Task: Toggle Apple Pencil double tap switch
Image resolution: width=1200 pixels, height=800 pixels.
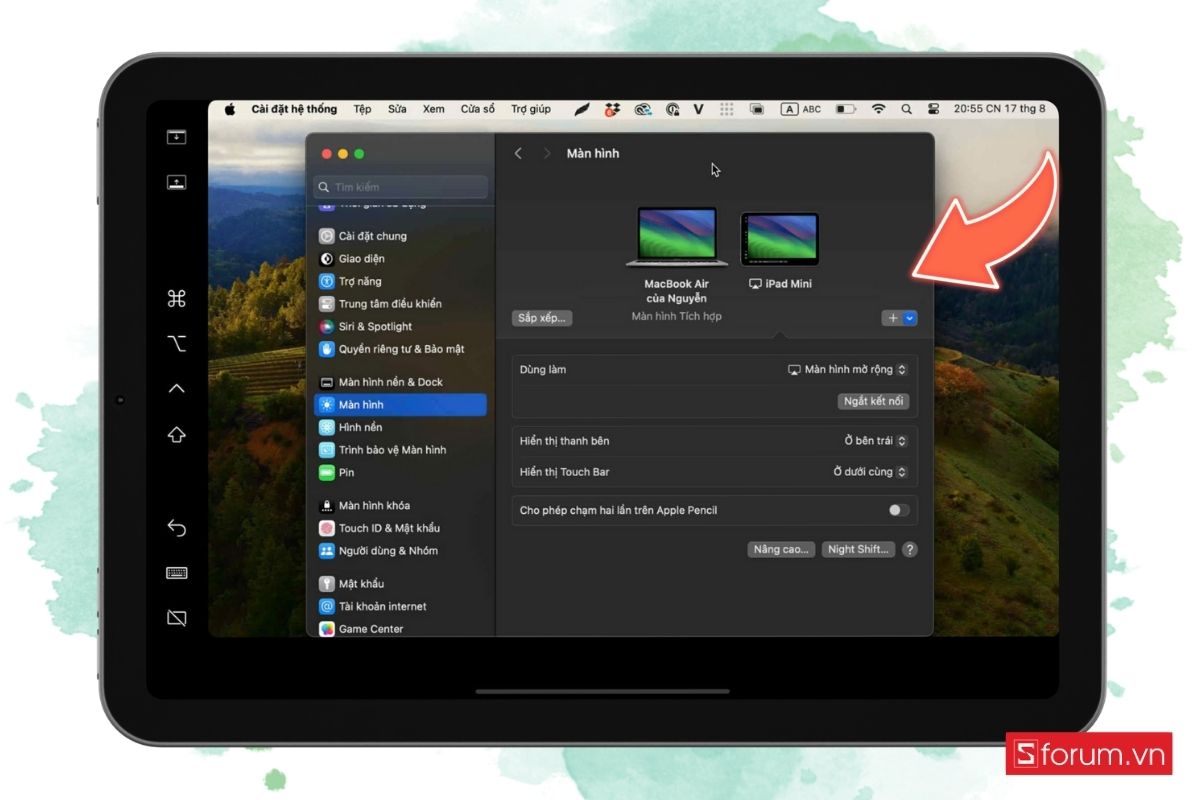Action: point(898,510)
